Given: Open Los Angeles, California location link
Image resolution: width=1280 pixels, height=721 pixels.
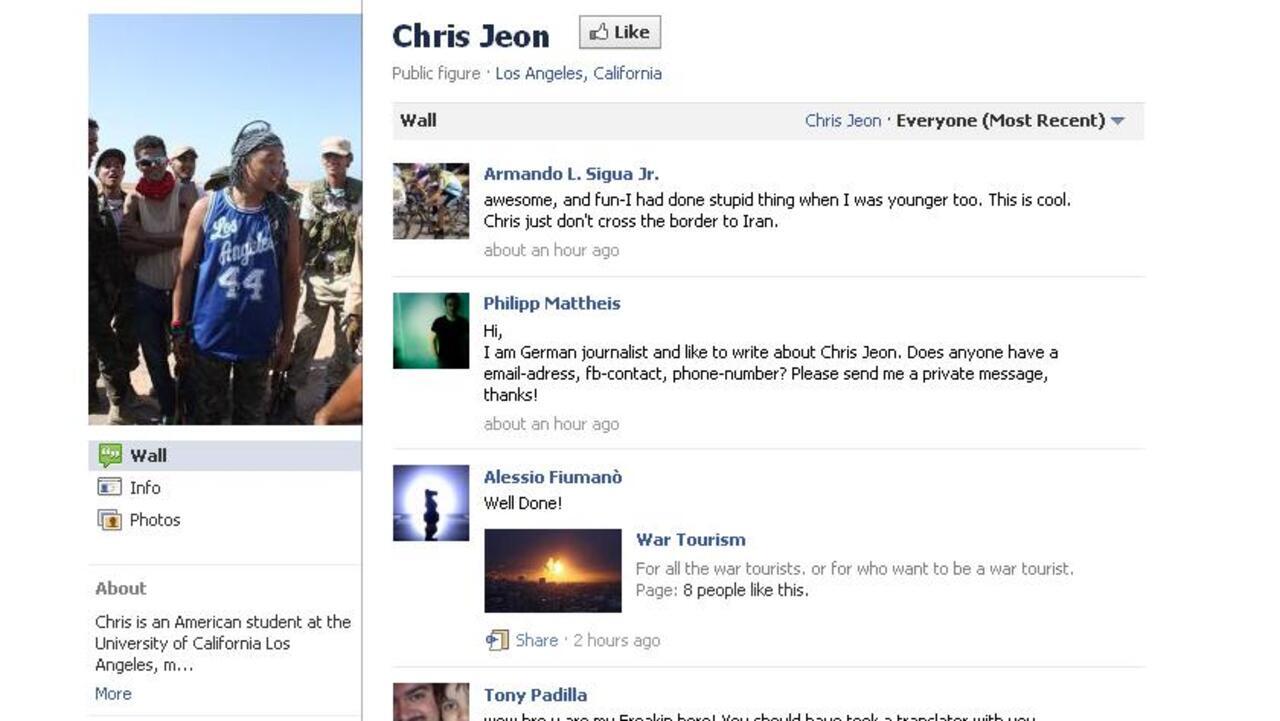Looking at the screenshot, I should click(x=578, y=73).
